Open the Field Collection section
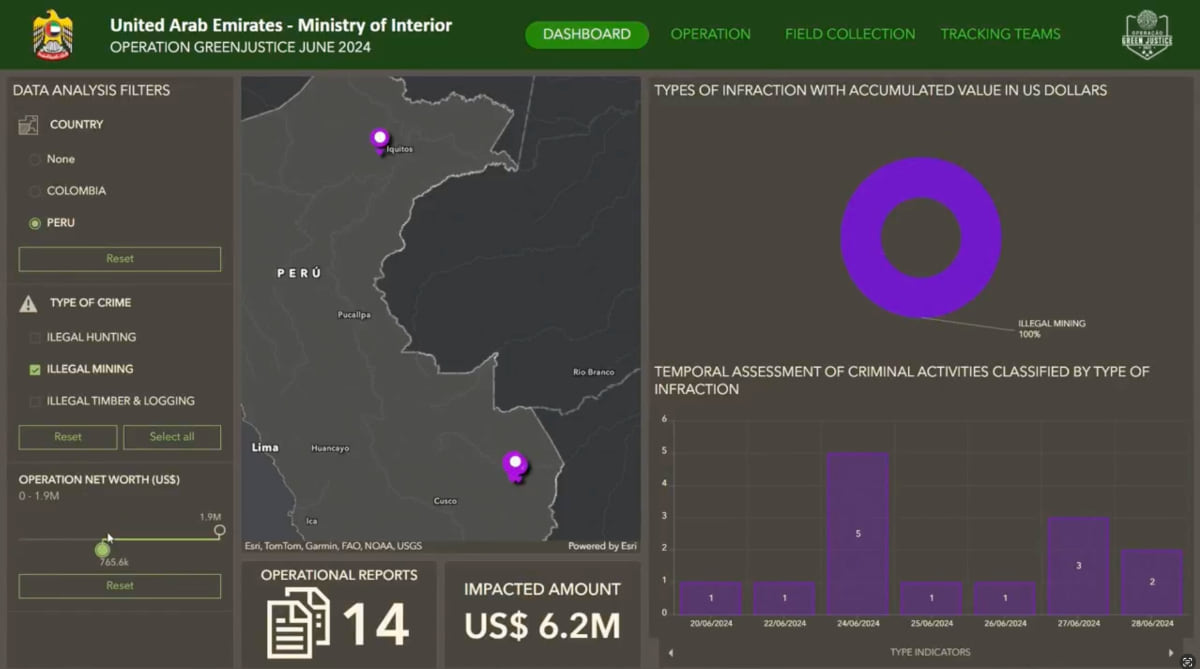Viewport: 1200px width, 669px height. click(849, 34)
